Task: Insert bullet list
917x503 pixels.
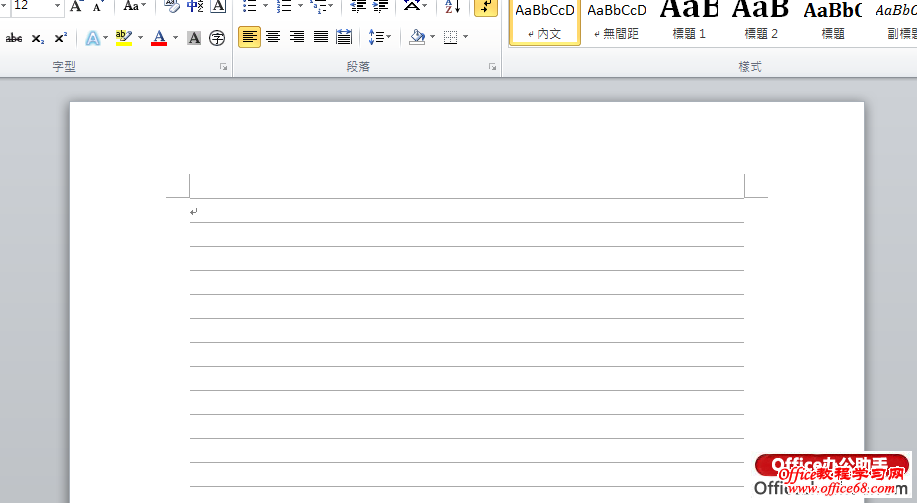Action: tap(250, 6)
